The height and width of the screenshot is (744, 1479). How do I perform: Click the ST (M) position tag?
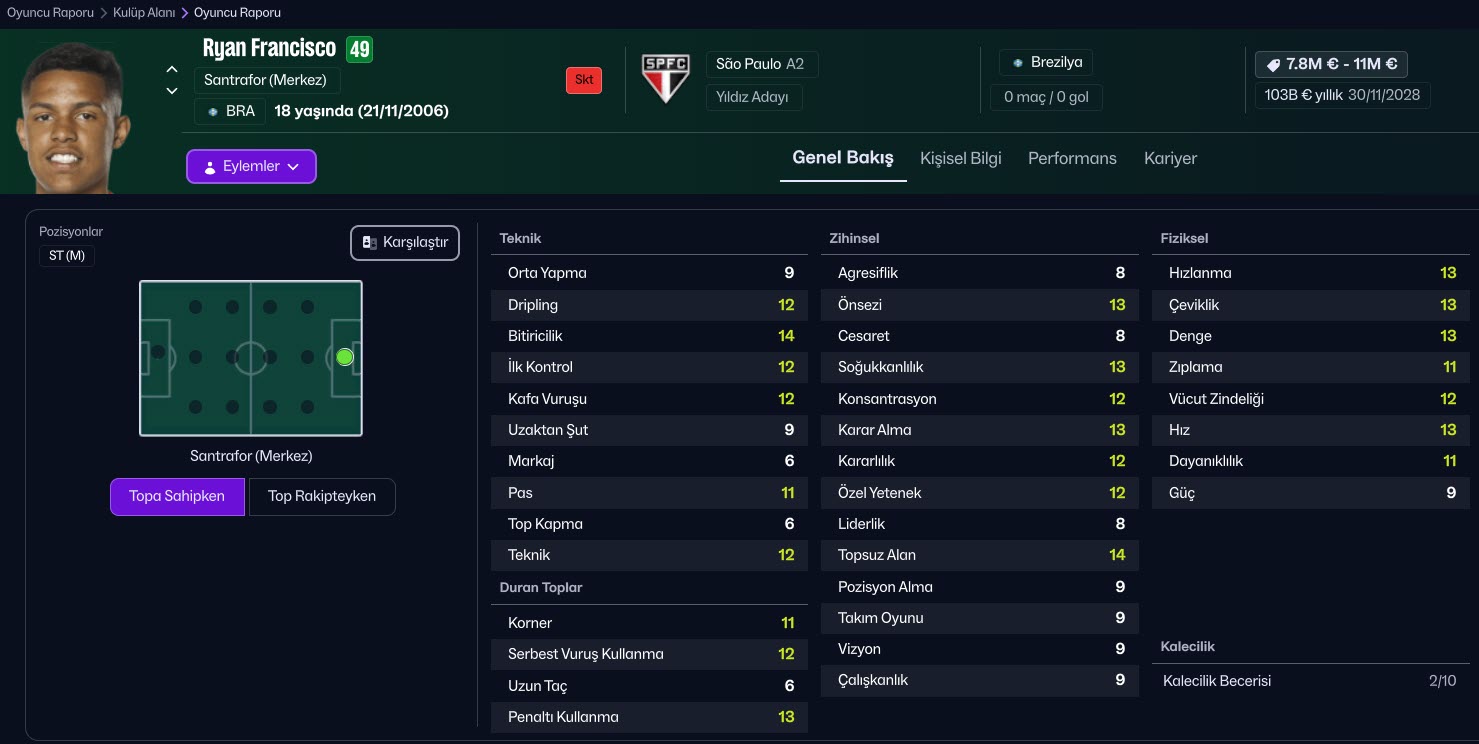point(67,255)
